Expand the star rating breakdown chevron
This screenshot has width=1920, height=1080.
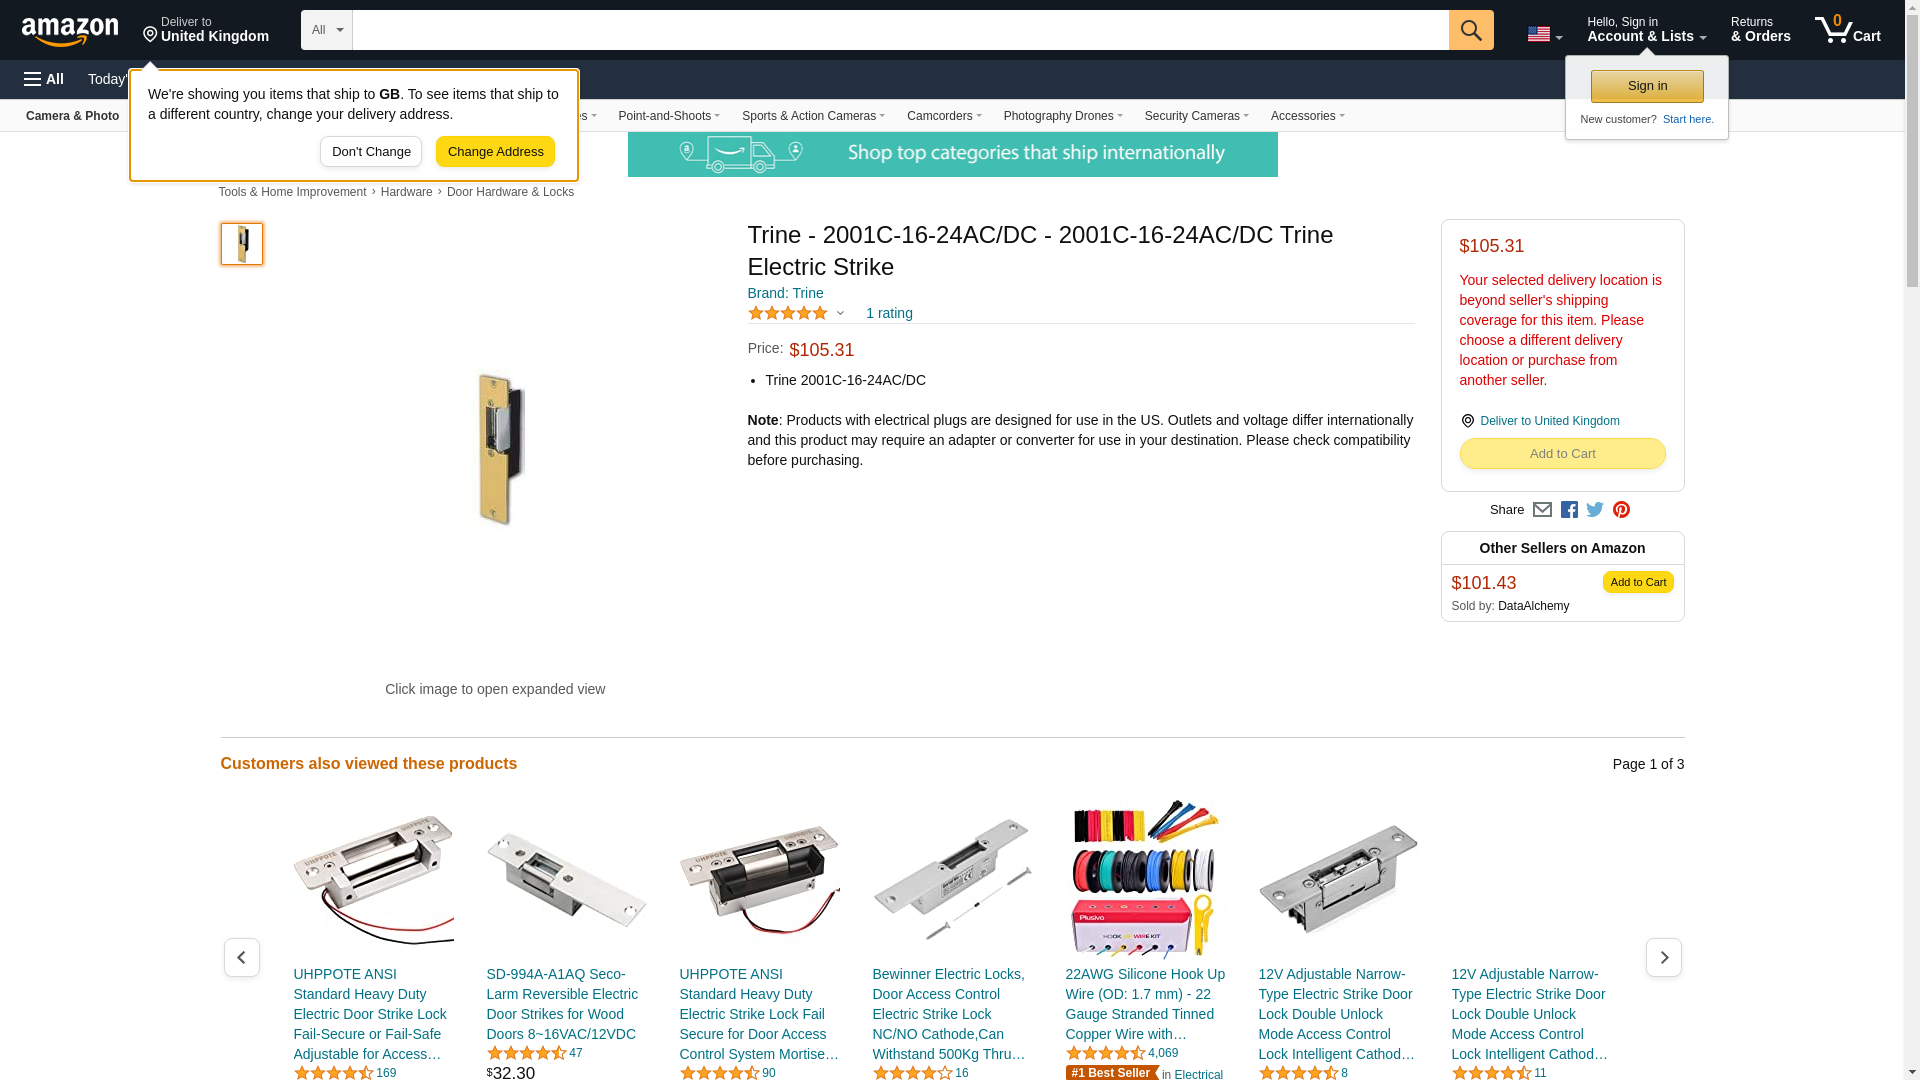click(x=840, y=314)
